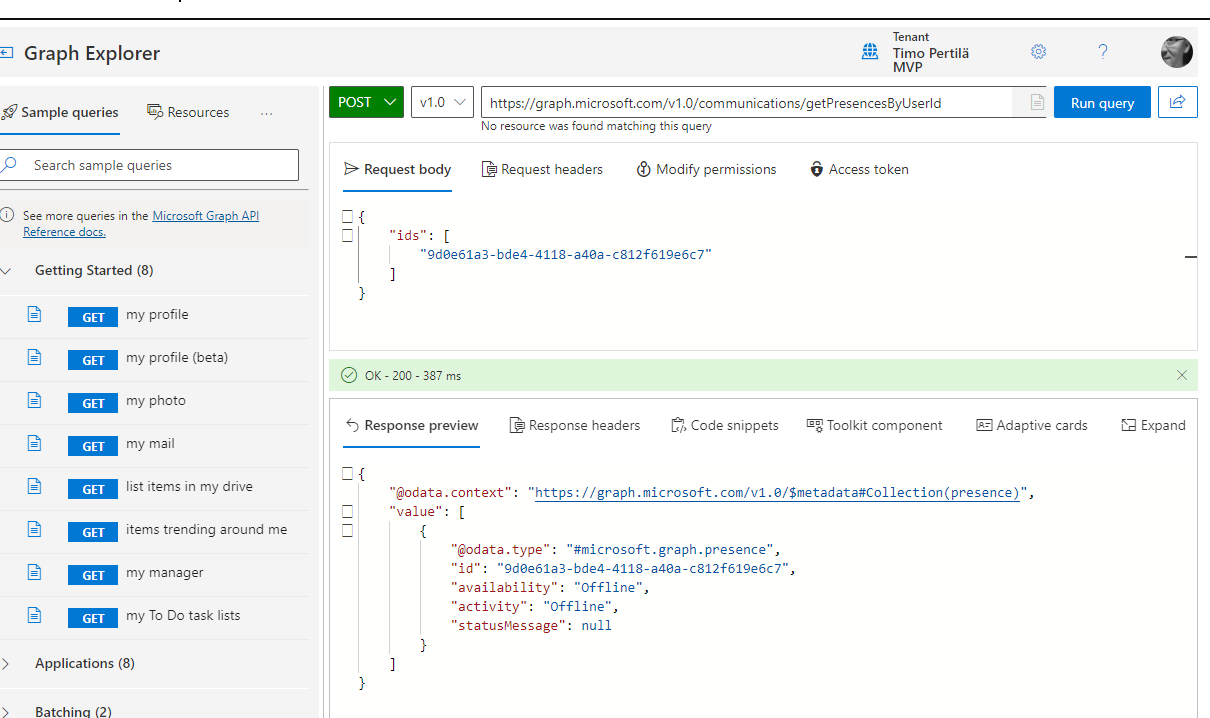
Task: Click the tenant organization icon
Action: (x=870, y=52)
